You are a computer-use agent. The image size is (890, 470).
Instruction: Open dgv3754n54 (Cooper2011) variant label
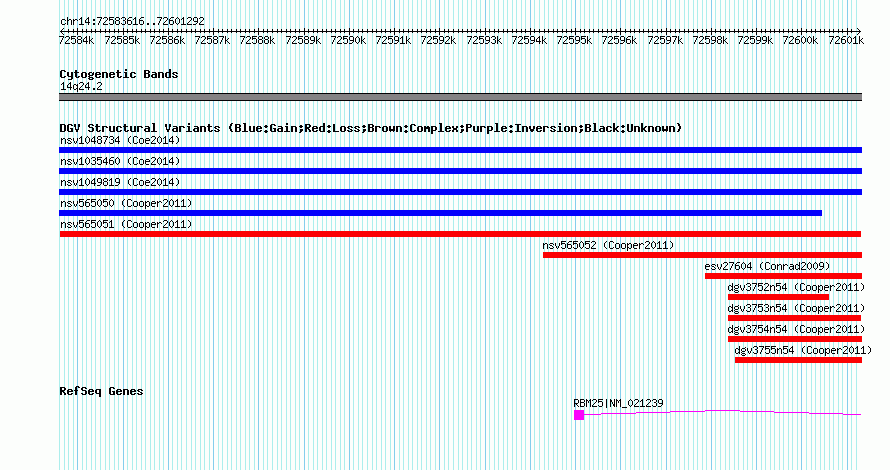coord(796,329)
